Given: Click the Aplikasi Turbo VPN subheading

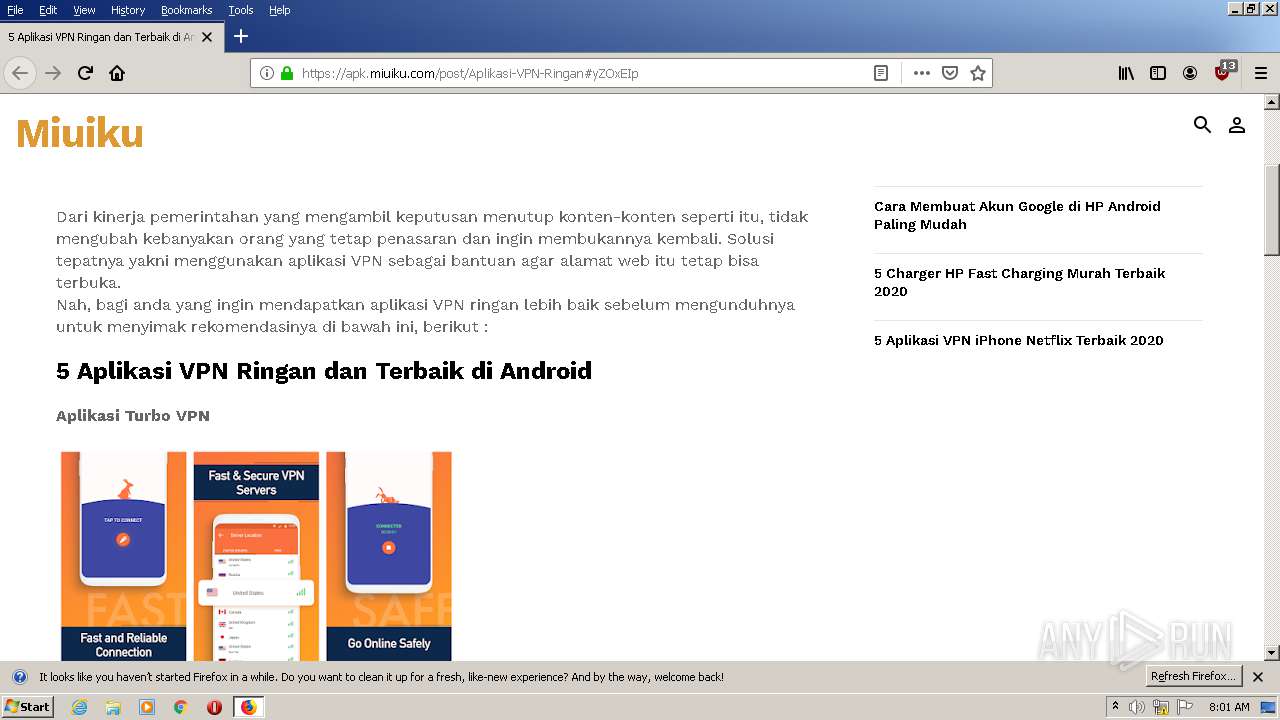Looking at the screenshot, I should (133, 416).
